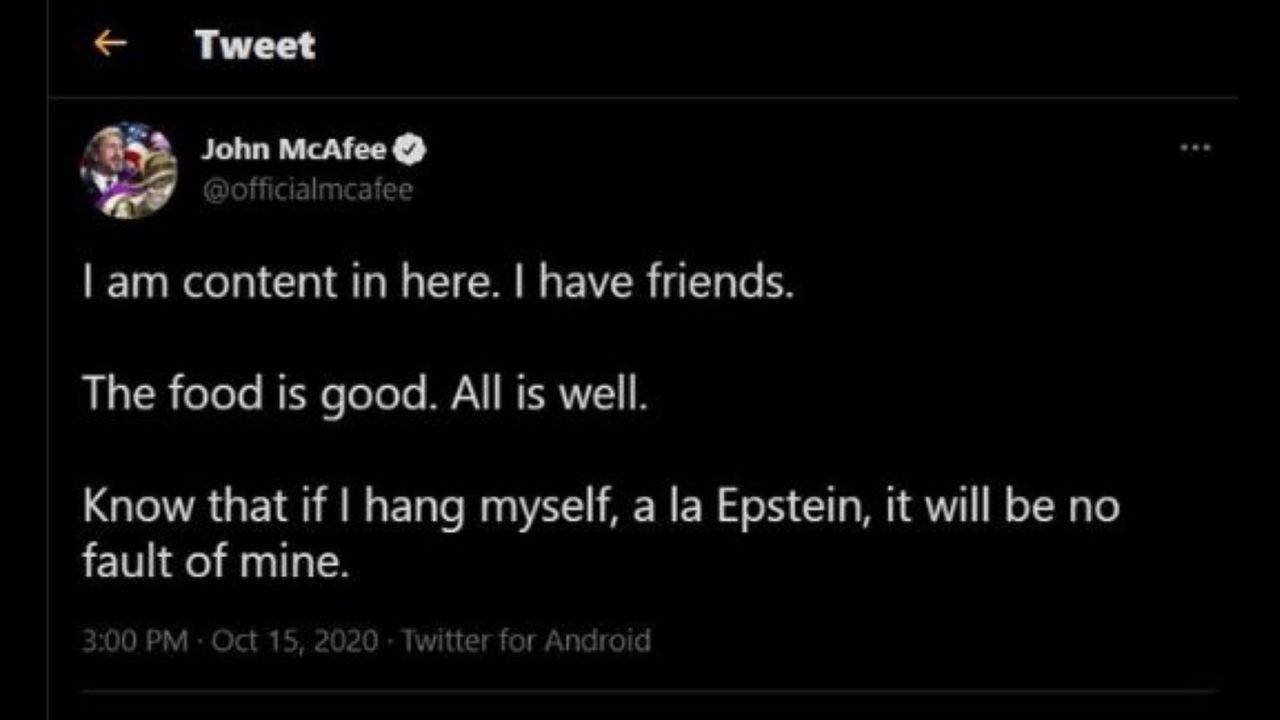The width and height of the screenshot is (1280, 720).
Task: Click the John McAfee display name
Action: [293, 150]
